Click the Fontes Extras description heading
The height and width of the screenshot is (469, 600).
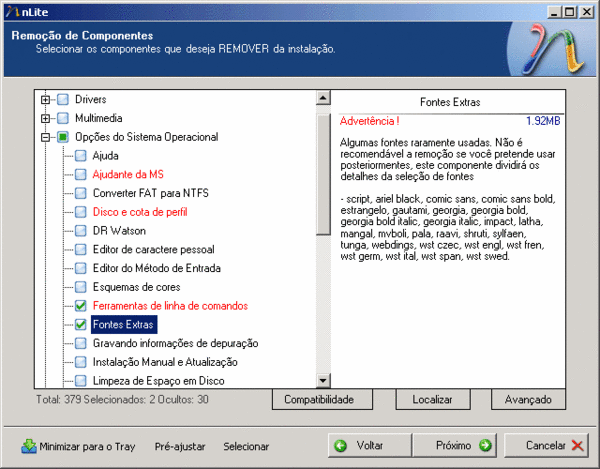[450, 102]
